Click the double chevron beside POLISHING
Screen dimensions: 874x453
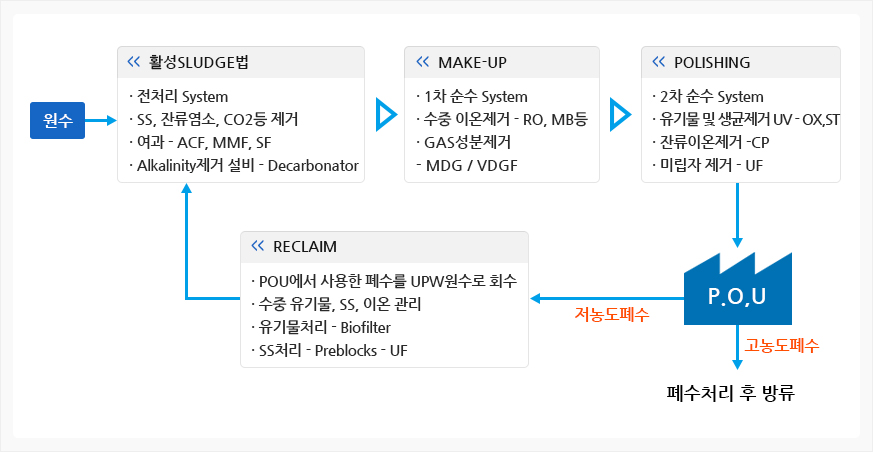pyautogui.click(x=659, y=62)
